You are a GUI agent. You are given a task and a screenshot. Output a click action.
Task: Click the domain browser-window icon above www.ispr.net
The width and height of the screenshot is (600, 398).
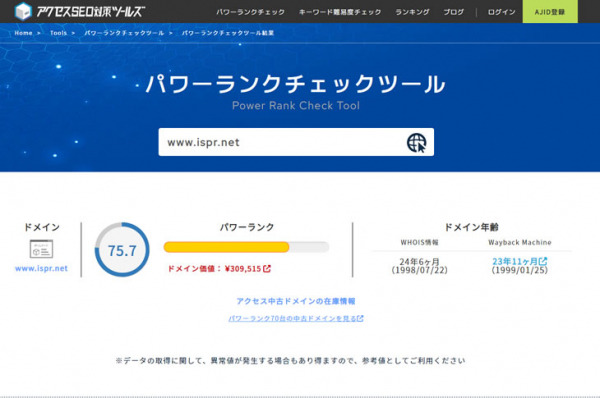coord(41,249)
